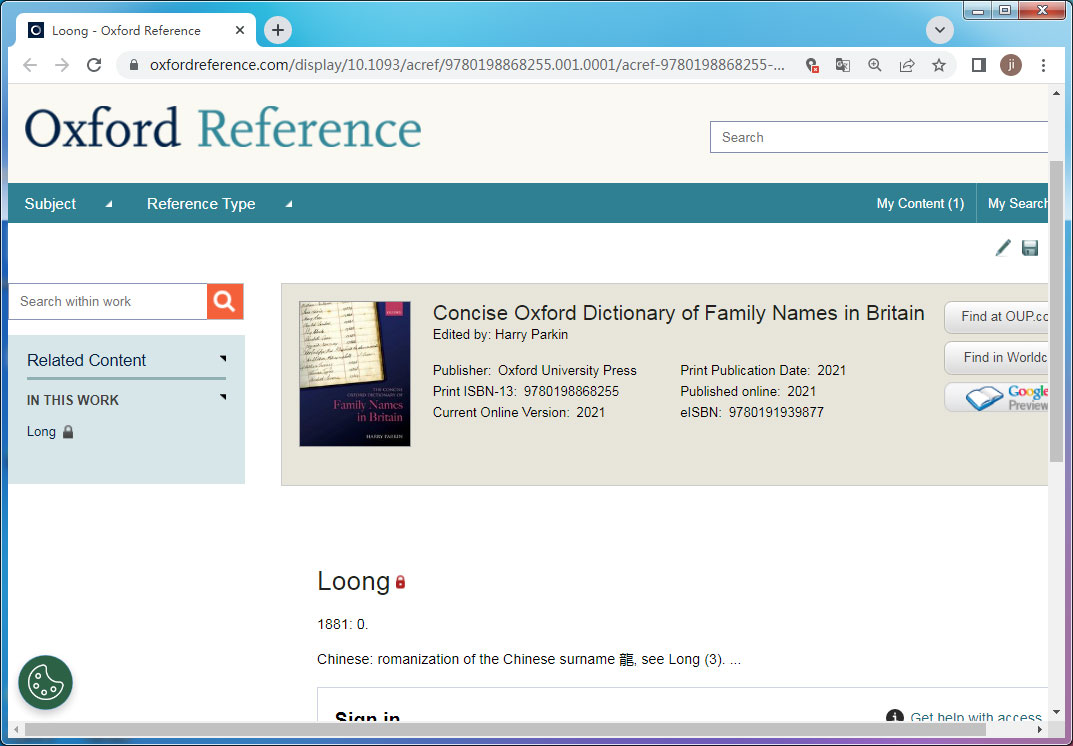Click the orange search within work magnifier button
This screenshot has height=746, width=1073.
click(225, 301)
